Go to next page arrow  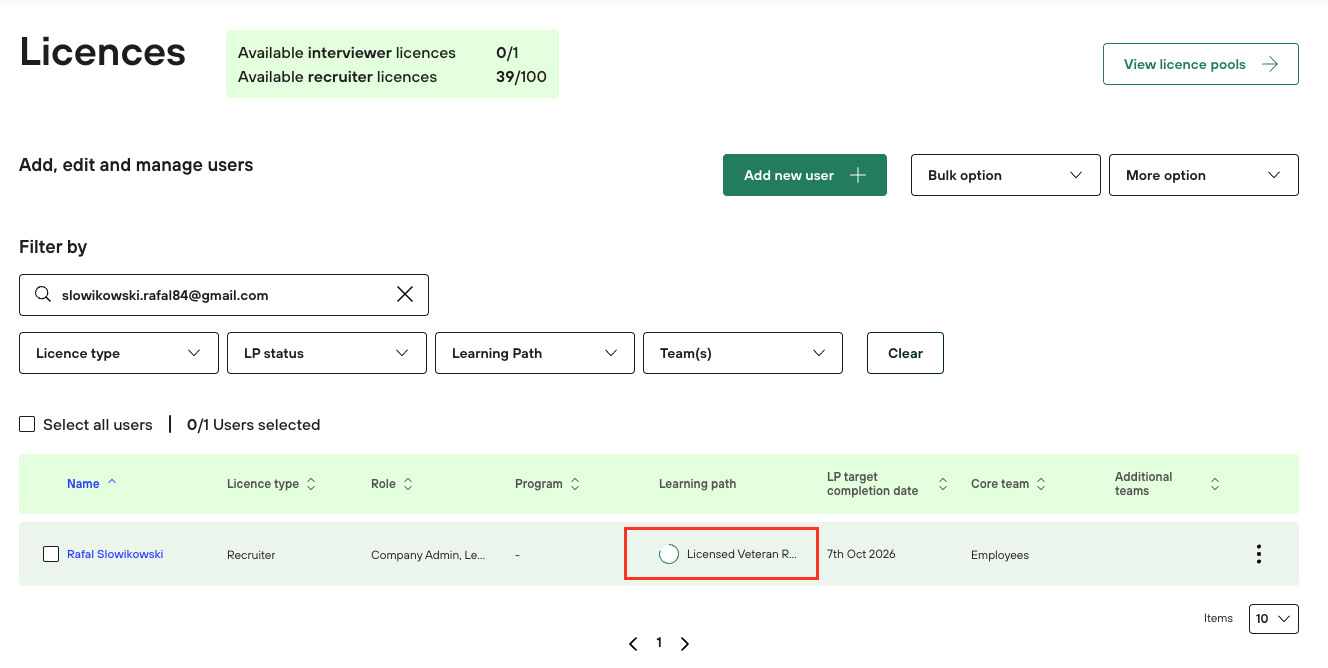[685, 644]
